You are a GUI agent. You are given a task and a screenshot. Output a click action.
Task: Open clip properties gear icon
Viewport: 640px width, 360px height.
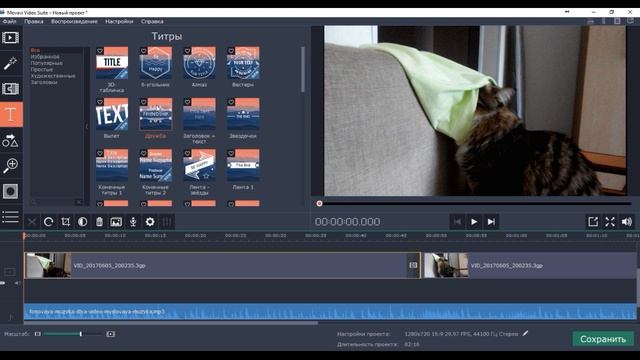tap(150, 222)
